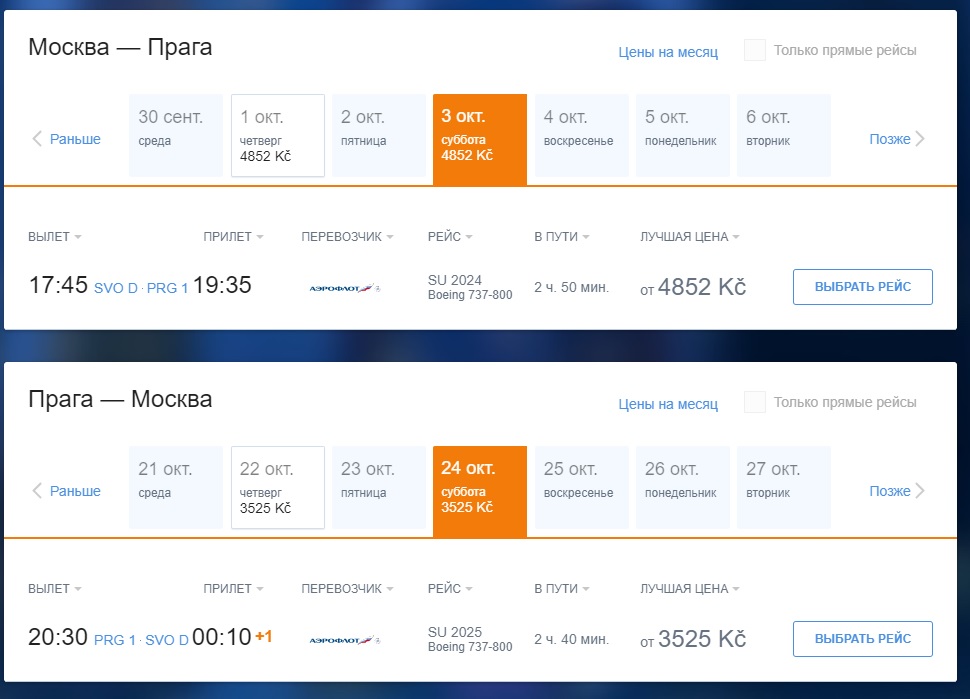Click Aeroflot logo on Moscow–Prague flight
The width and height of the screenshot is (970, 699).
345,288
